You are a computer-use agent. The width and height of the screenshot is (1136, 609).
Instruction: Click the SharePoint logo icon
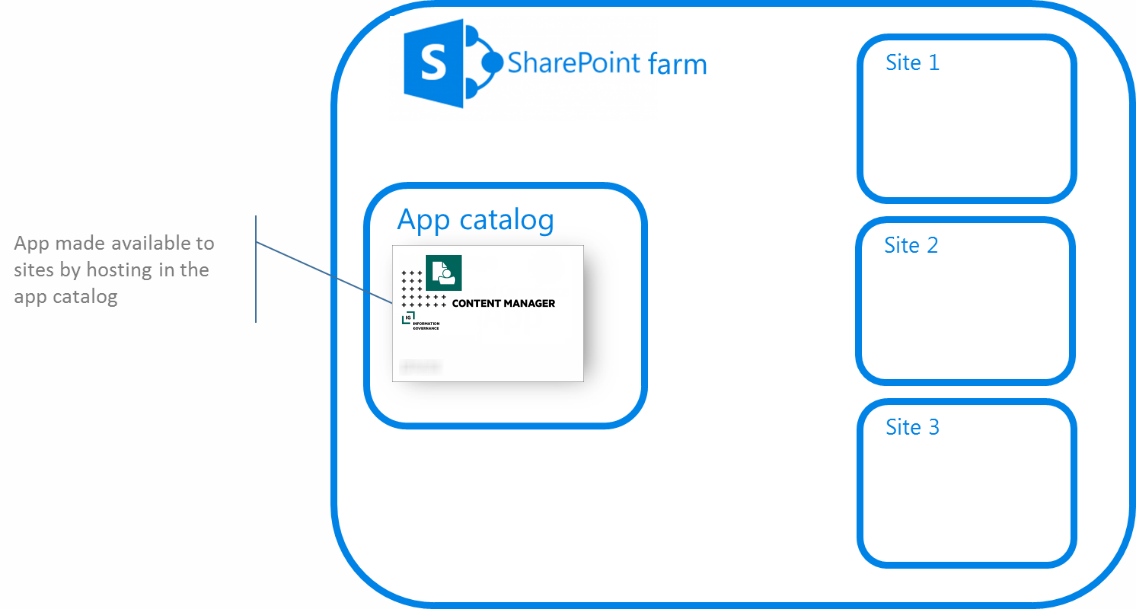[452, 63]
